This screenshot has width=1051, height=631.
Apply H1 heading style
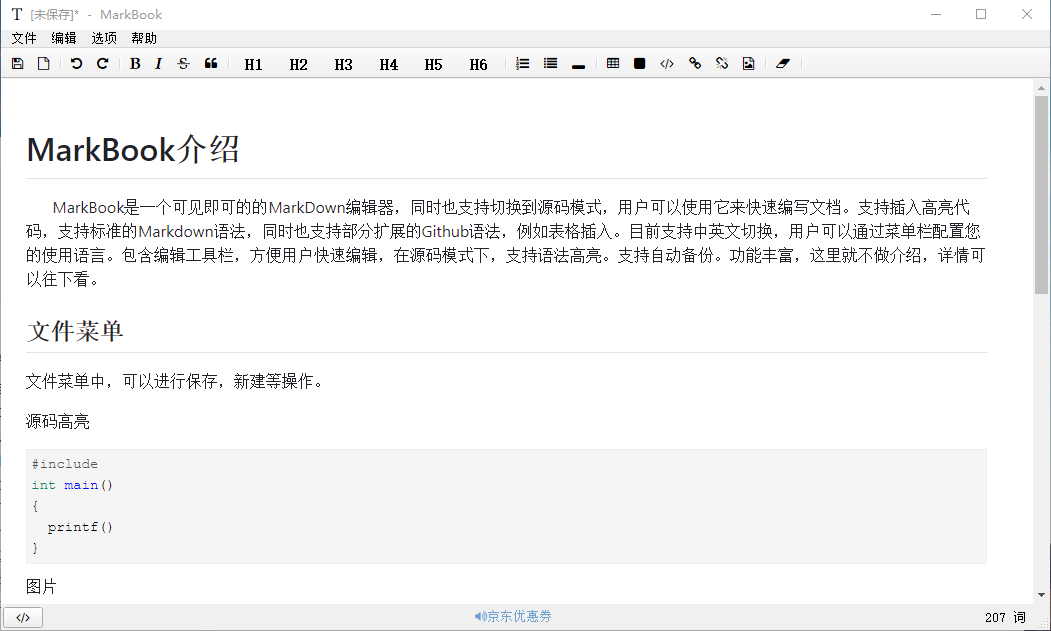[253, 64]
